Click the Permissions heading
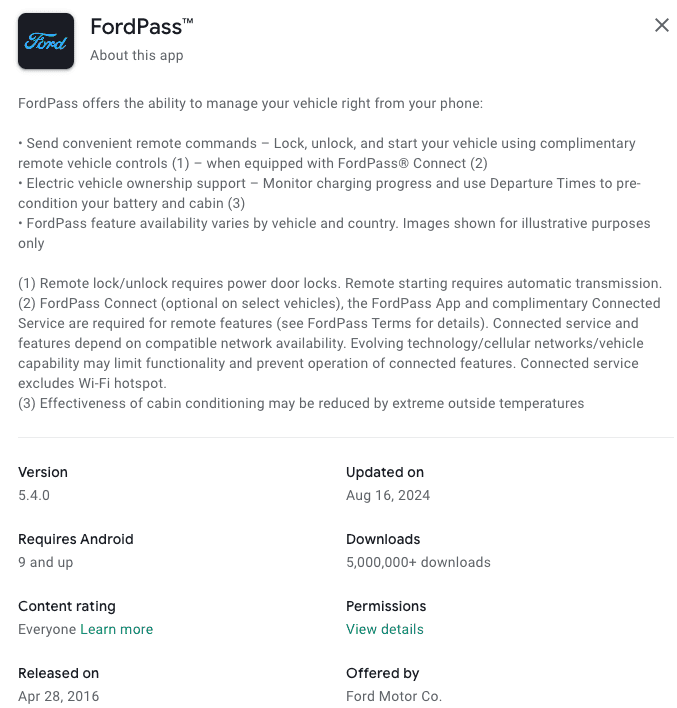This screenshot has width=677, height=708. pos(386,606)
